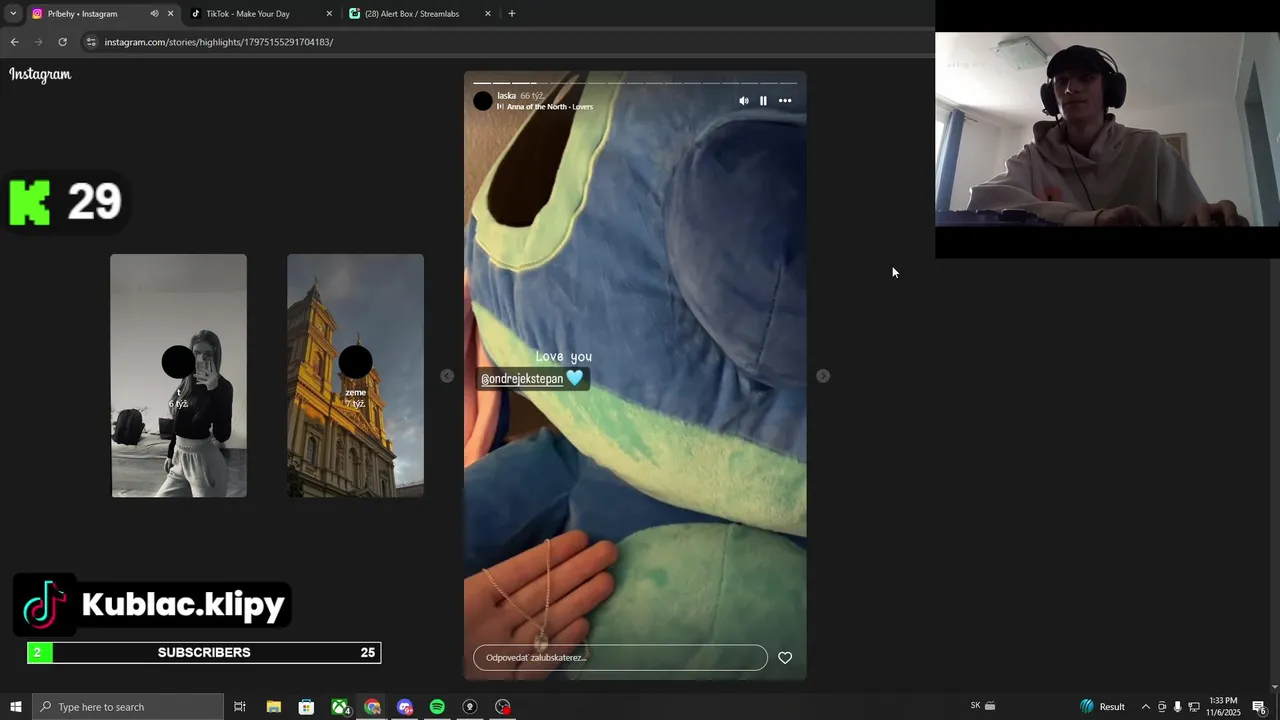
Task: Click the Instagram logo
Action: tap(40, 74)
